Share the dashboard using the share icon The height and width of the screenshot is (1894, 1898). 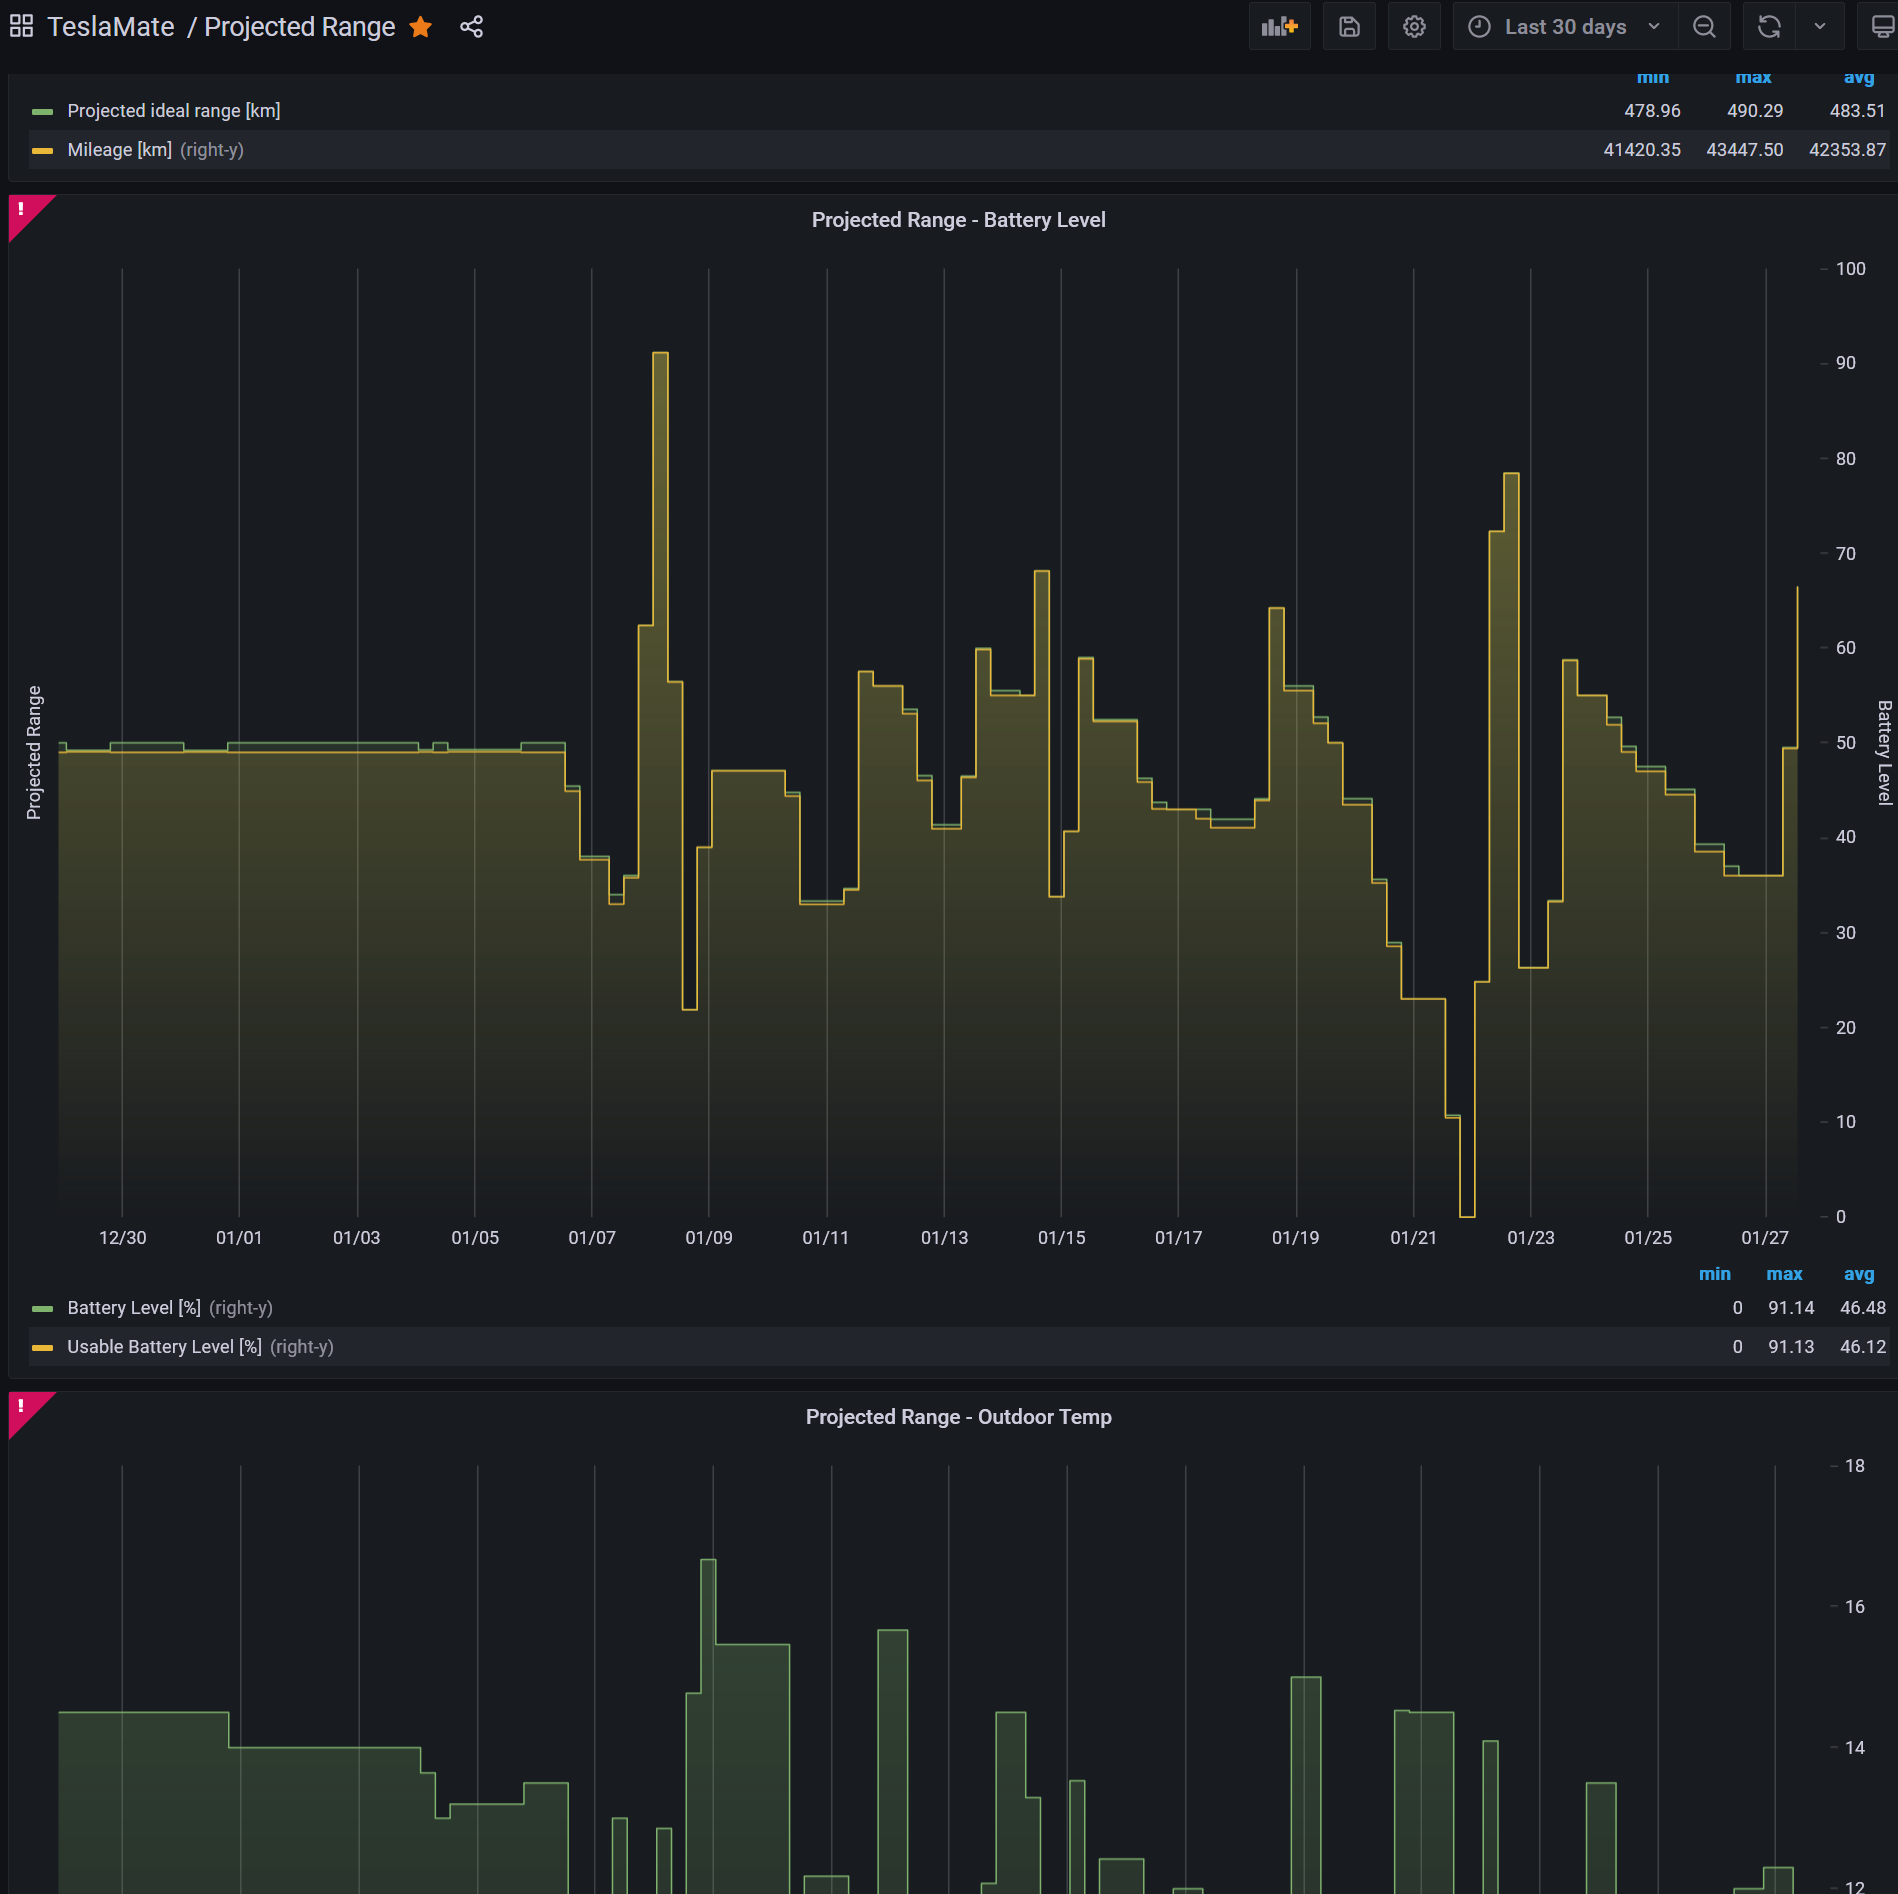coord(470,26)
